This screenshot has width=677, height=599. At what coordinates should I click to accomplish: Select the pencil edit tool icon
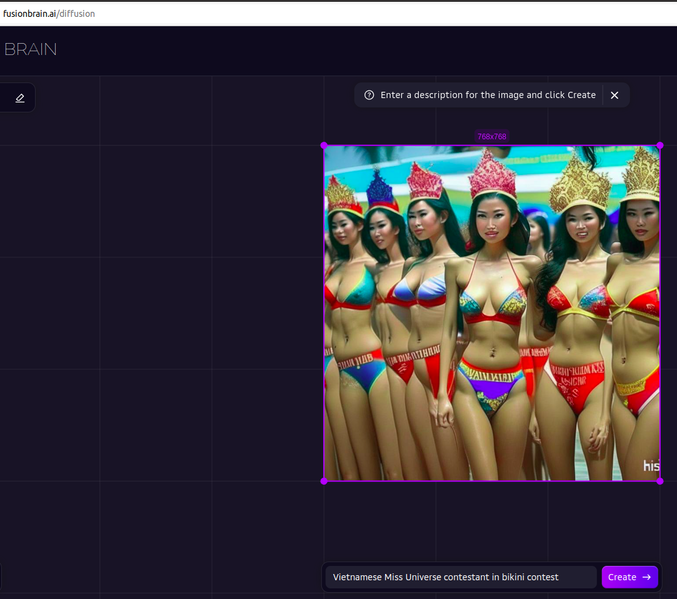click(x=20, y=98)
